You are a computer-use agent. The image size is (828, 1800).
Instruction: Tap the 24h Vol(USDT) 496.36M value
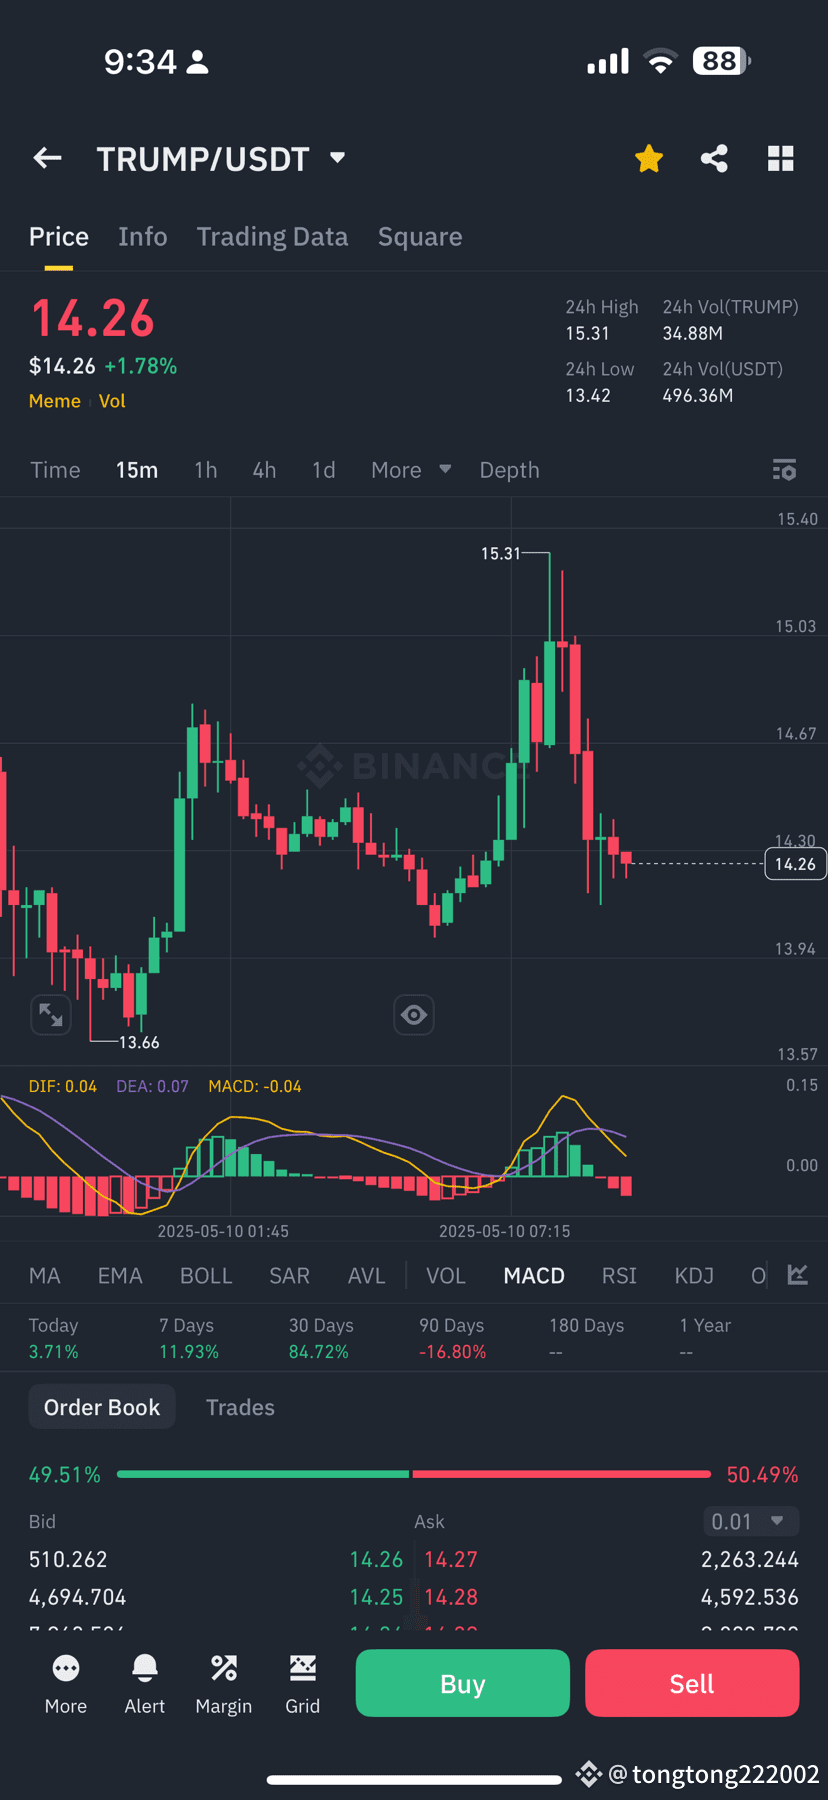pyautogui.click(x=698, y=395)
